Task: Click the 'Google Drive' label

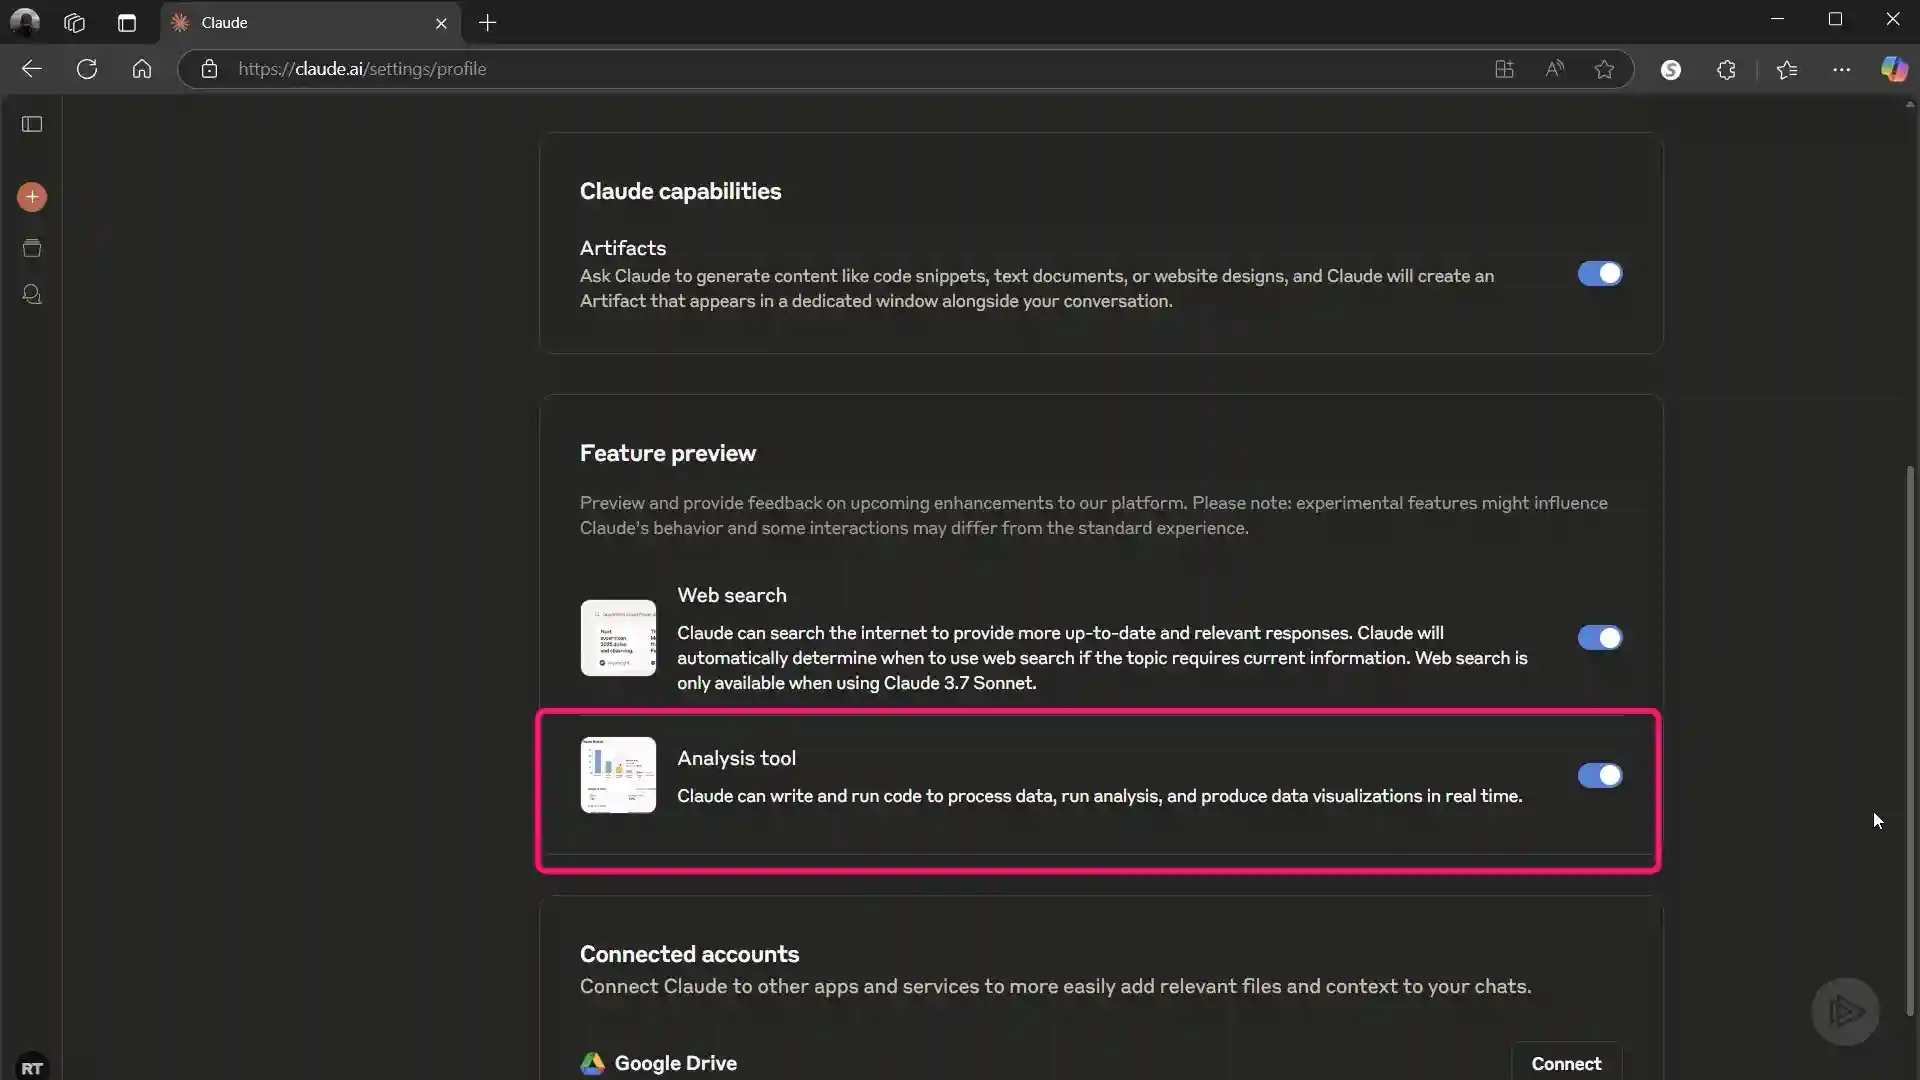Action: coord(675,1063)
